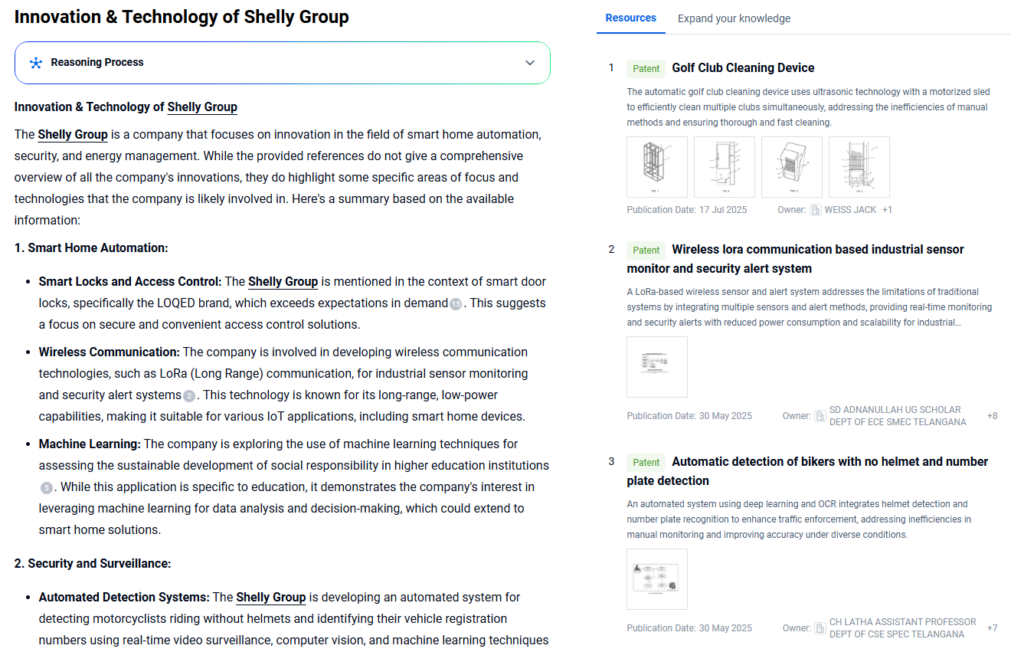Image resolution: width=1024 pixels, height=652 pixels.
Task: Expand the Reasoning Process chevron
Action: 530,63
